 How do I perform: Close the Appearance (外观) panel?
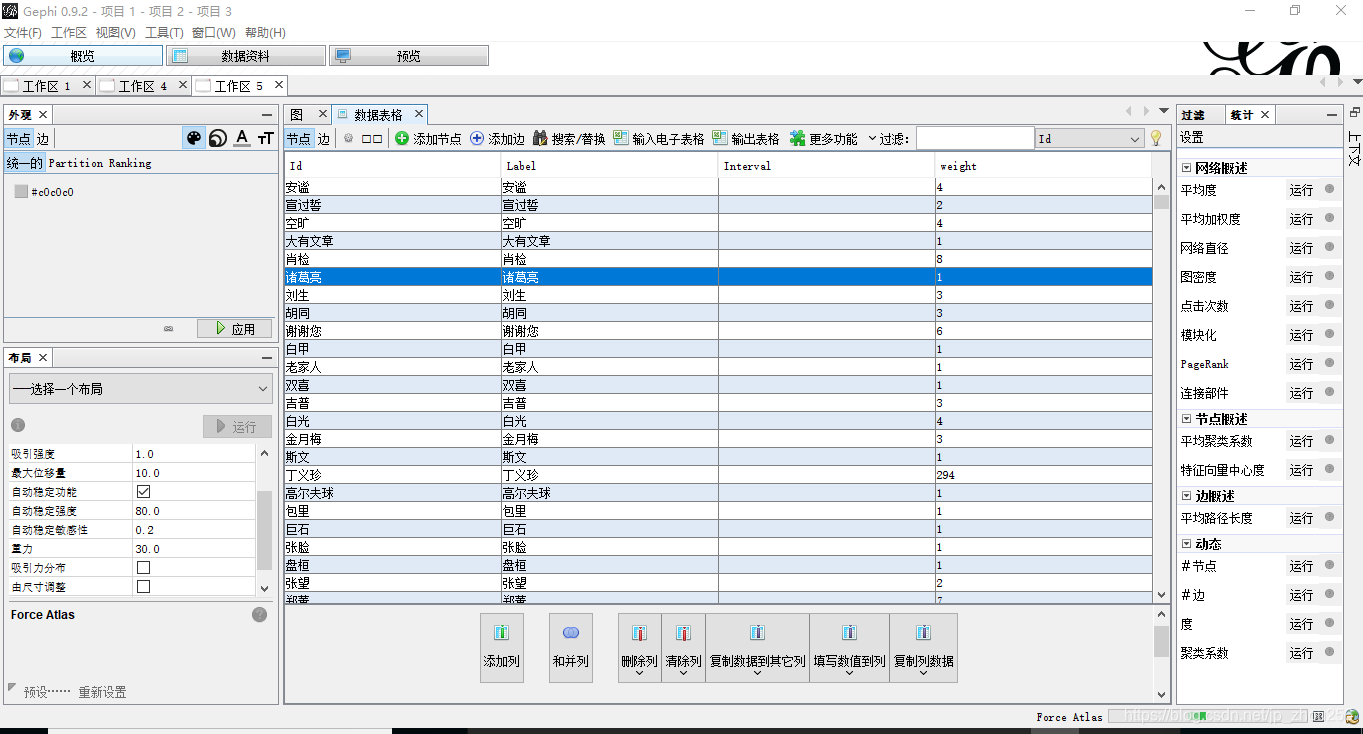coord(43,115)
